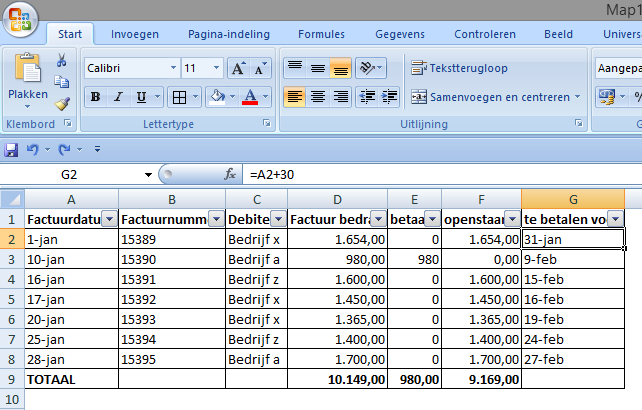The image size is (642, 410).
Task: Open Gegevens tab
Action: click(x=400, y=34)
